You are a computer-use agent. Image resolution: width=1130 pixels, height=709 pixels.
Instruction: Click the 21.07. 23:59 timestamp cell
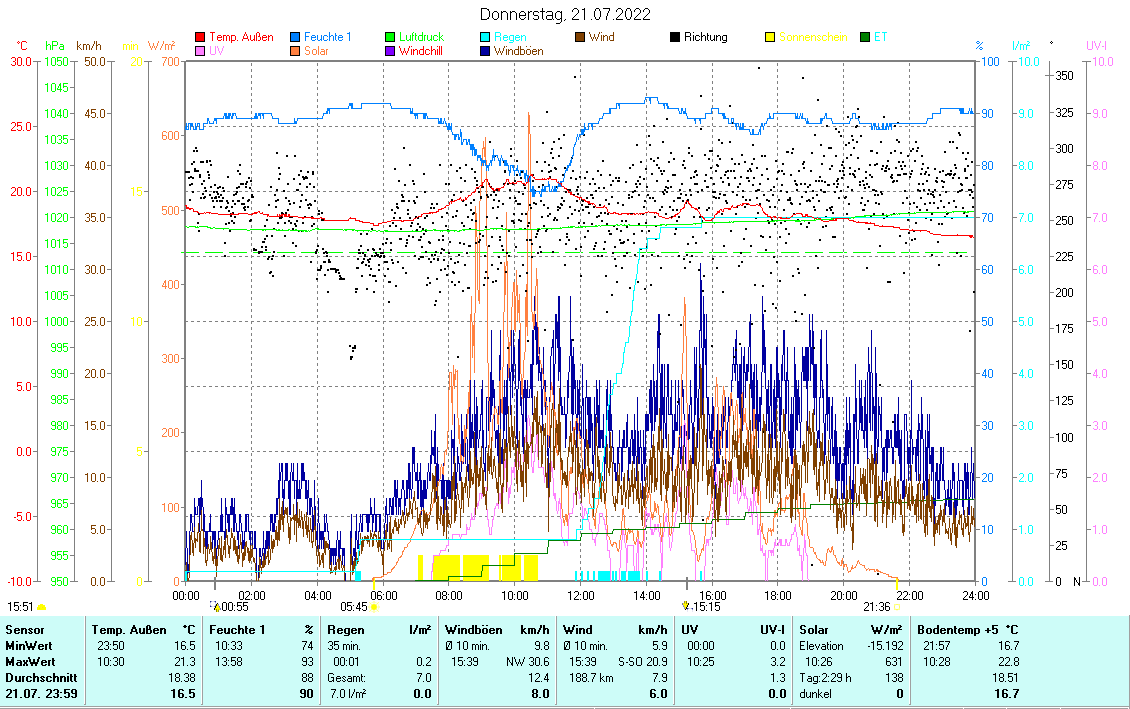point(40,693)
